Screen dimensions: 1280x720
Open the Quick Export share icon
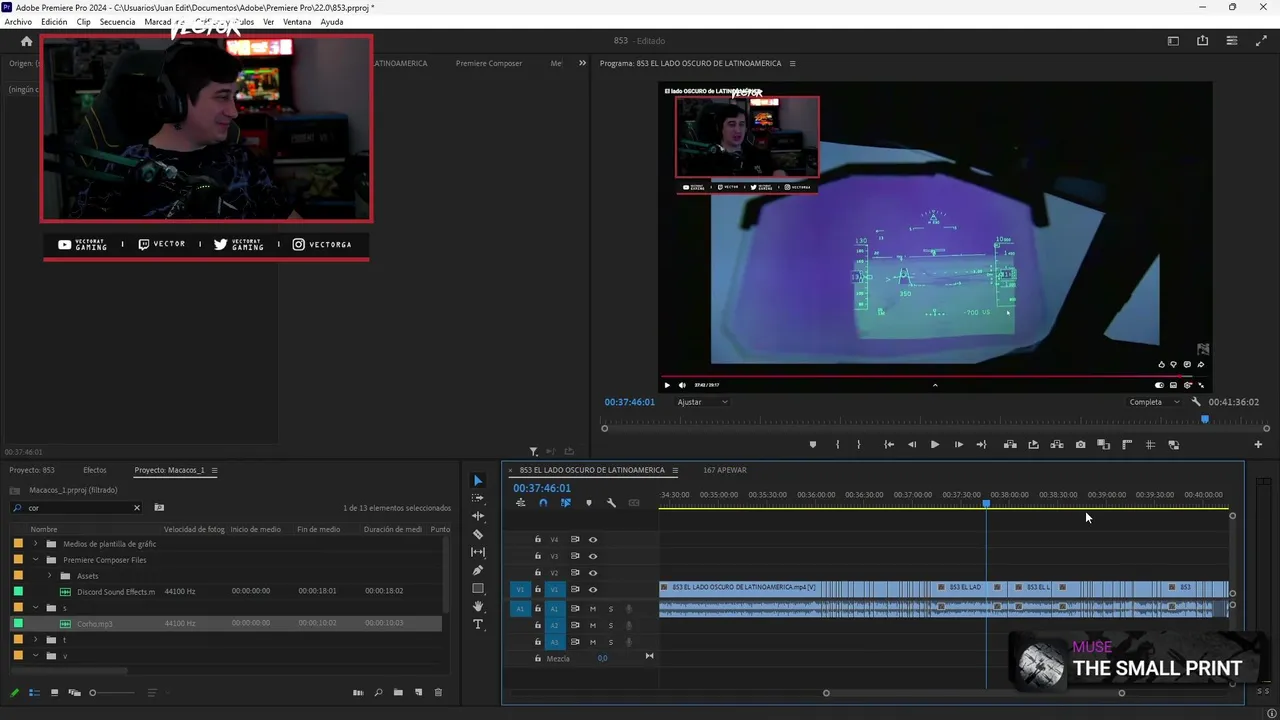tap(1202, 41)
